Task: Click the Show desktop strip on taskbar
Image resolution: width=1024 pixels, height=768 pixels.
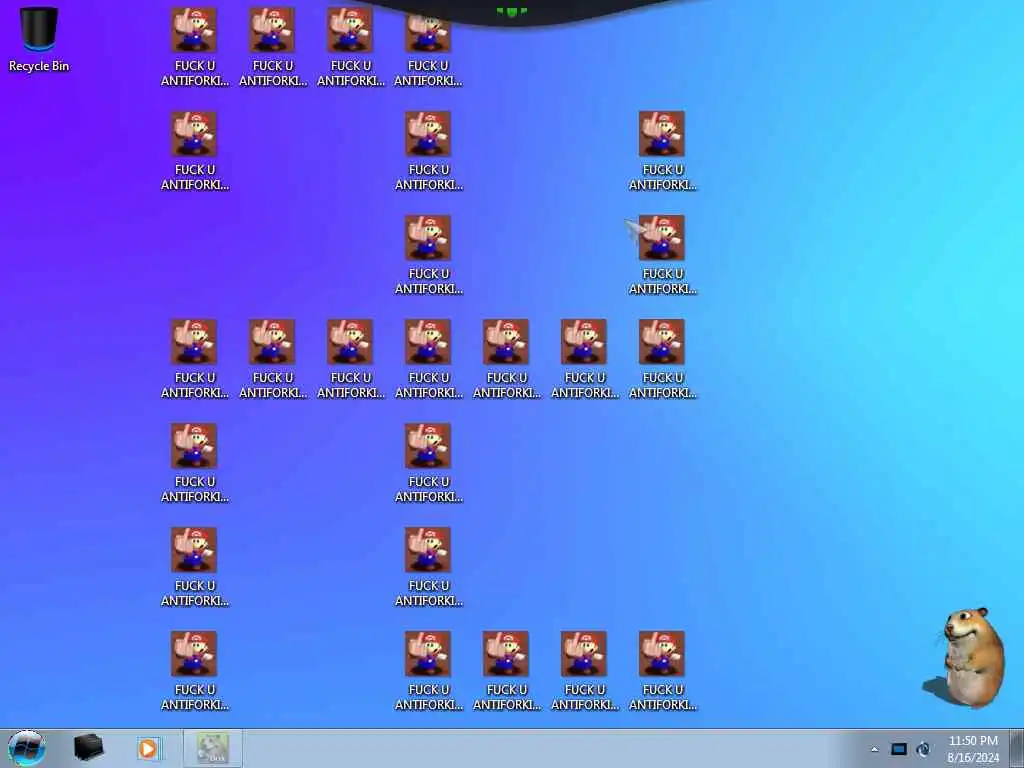Action: pos(1016,748)
